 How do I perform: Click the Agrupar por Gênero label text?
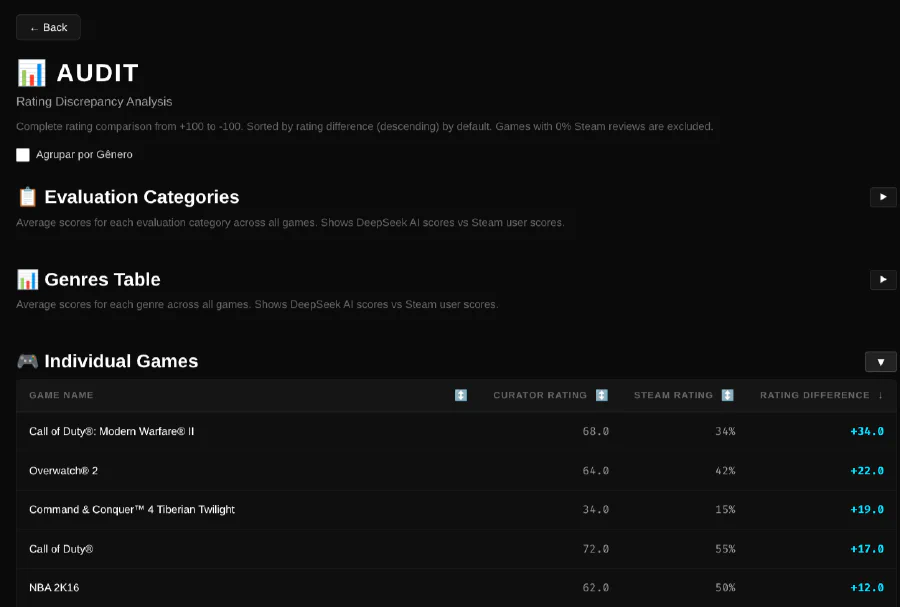84,155
